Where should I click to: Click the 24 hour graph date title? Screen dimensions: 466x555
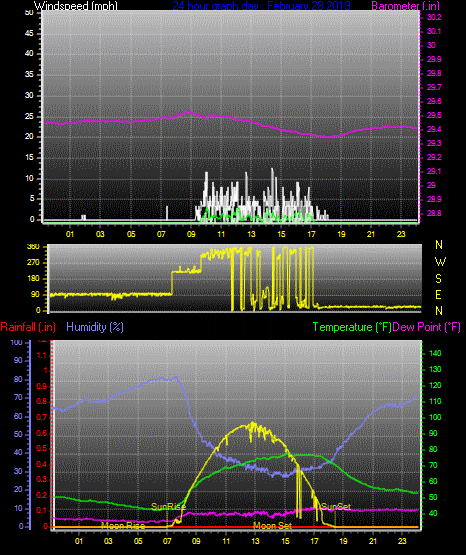coord(261,5)
